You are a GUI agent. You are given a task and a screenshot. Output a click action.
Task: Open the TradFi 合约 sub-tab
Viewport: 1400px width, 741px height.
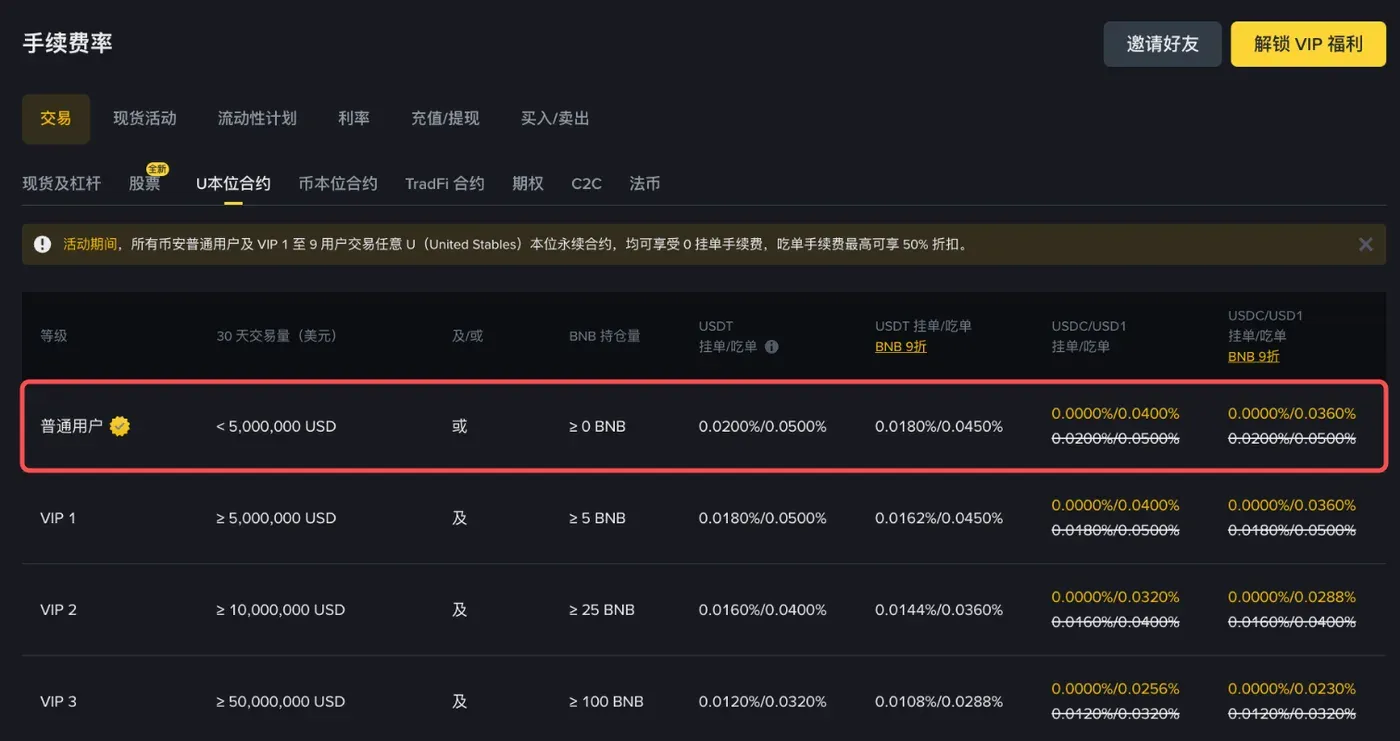(445, 184)
